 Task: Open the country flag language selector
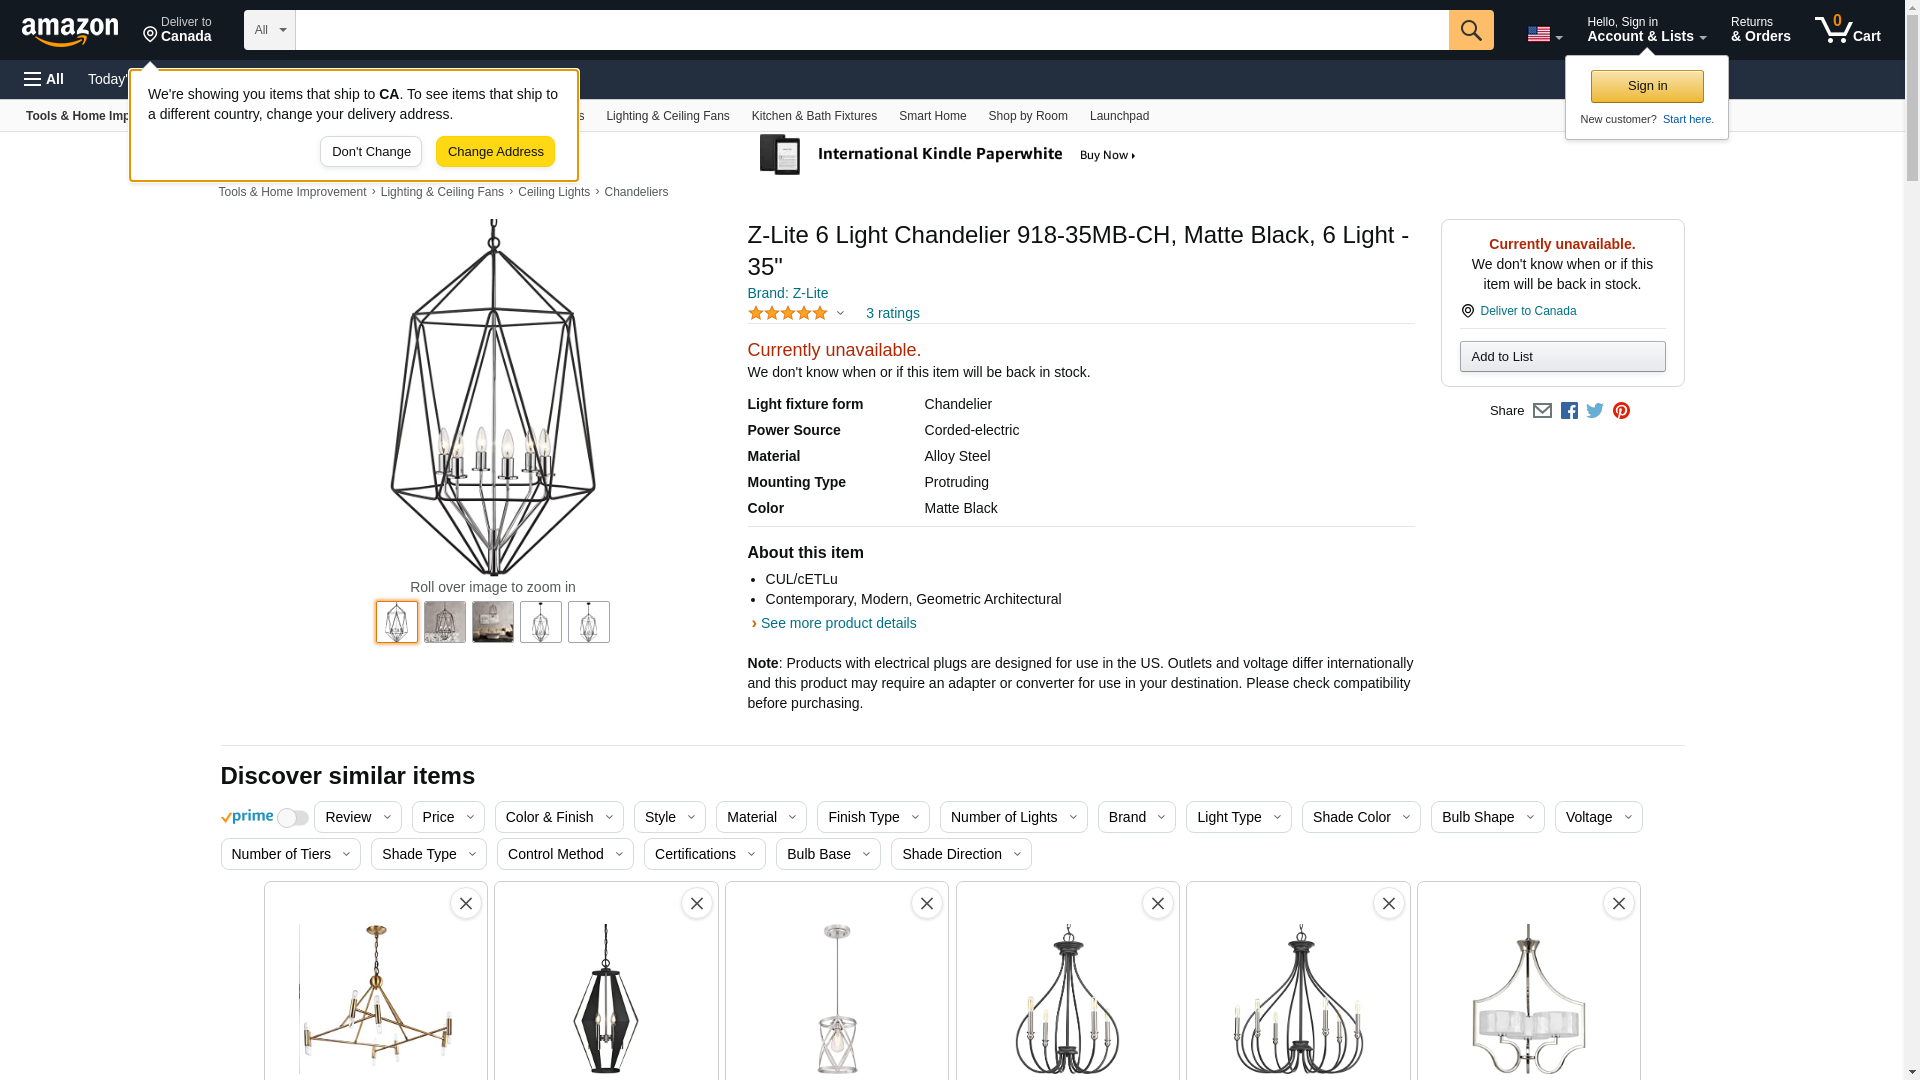coord(1544,35)
